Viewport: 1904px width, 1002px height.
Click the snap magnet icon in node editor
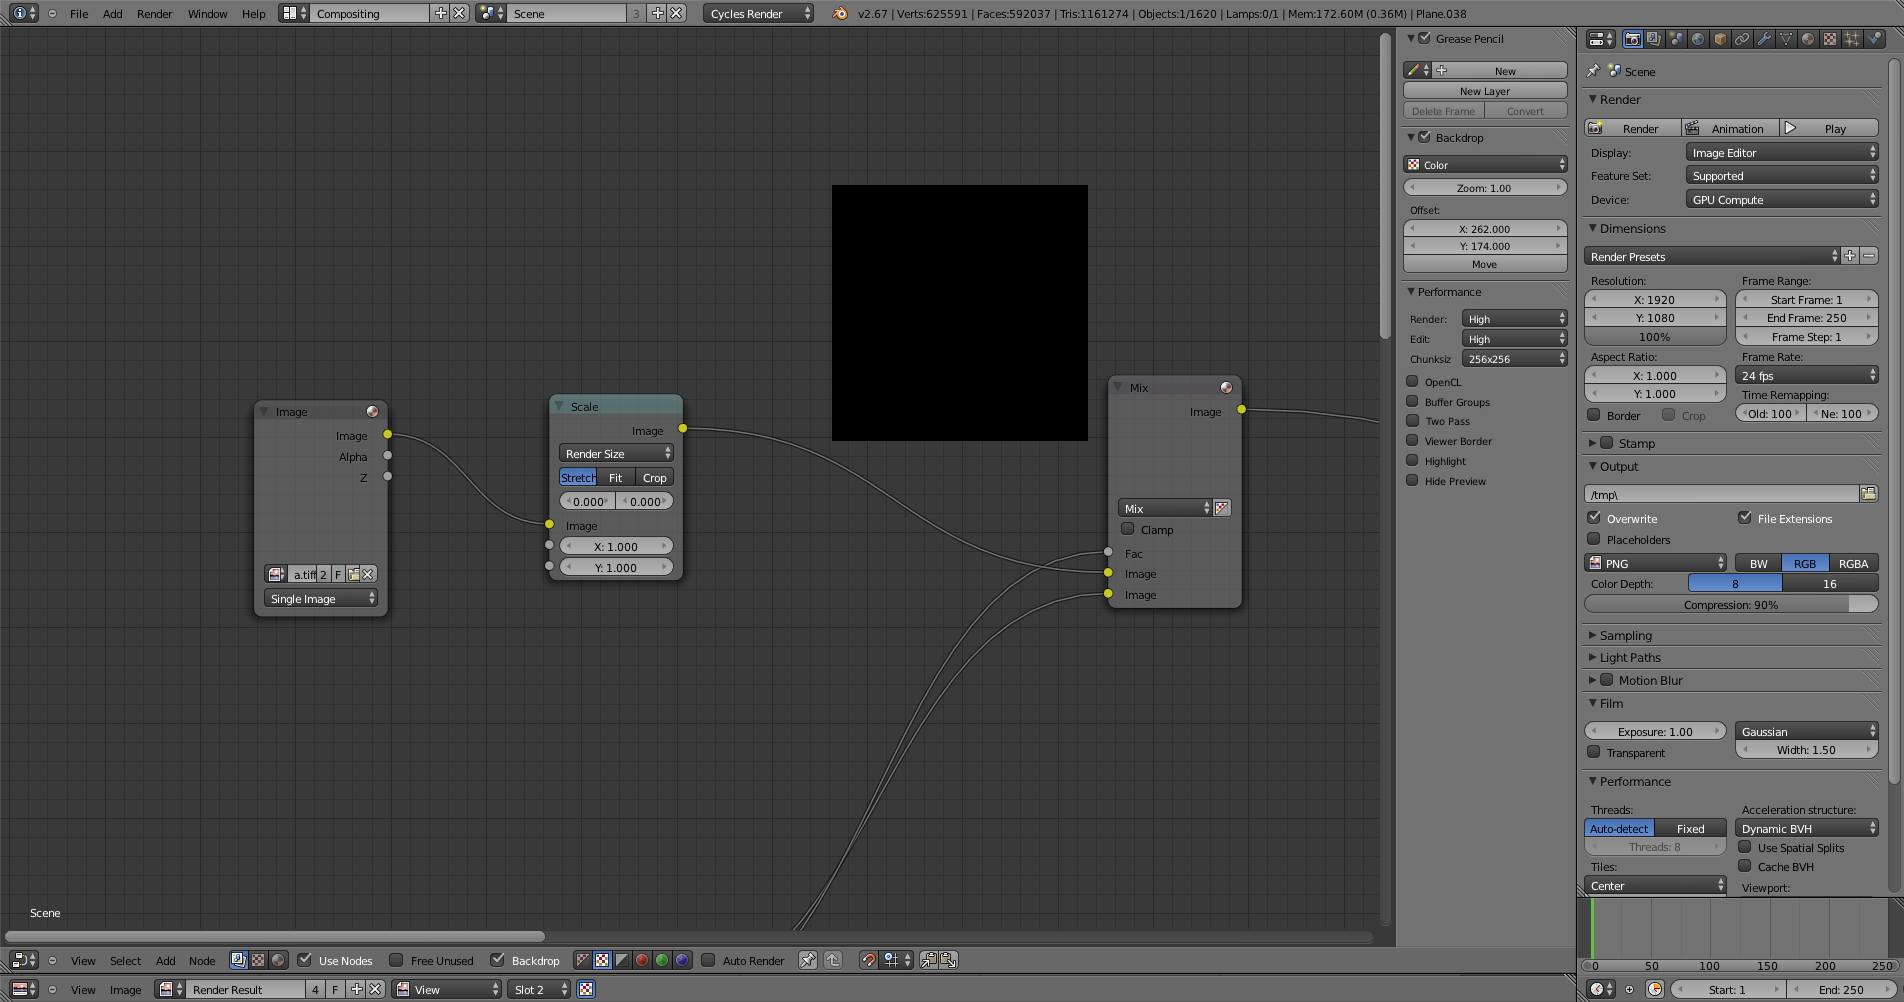tap(869, 960)
